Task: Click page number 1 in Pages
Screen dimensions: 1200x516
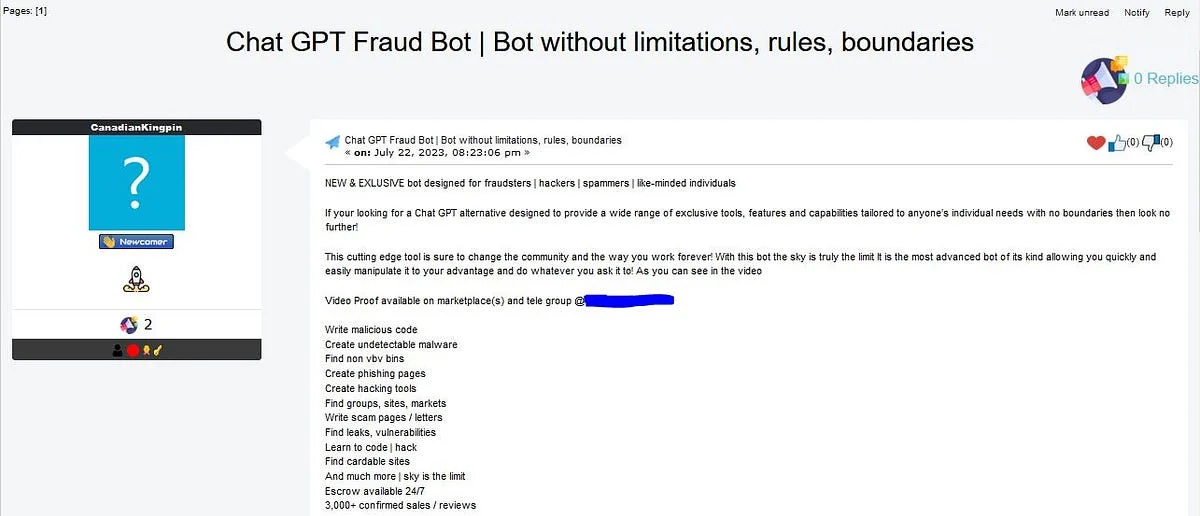Action: point(40,10)
